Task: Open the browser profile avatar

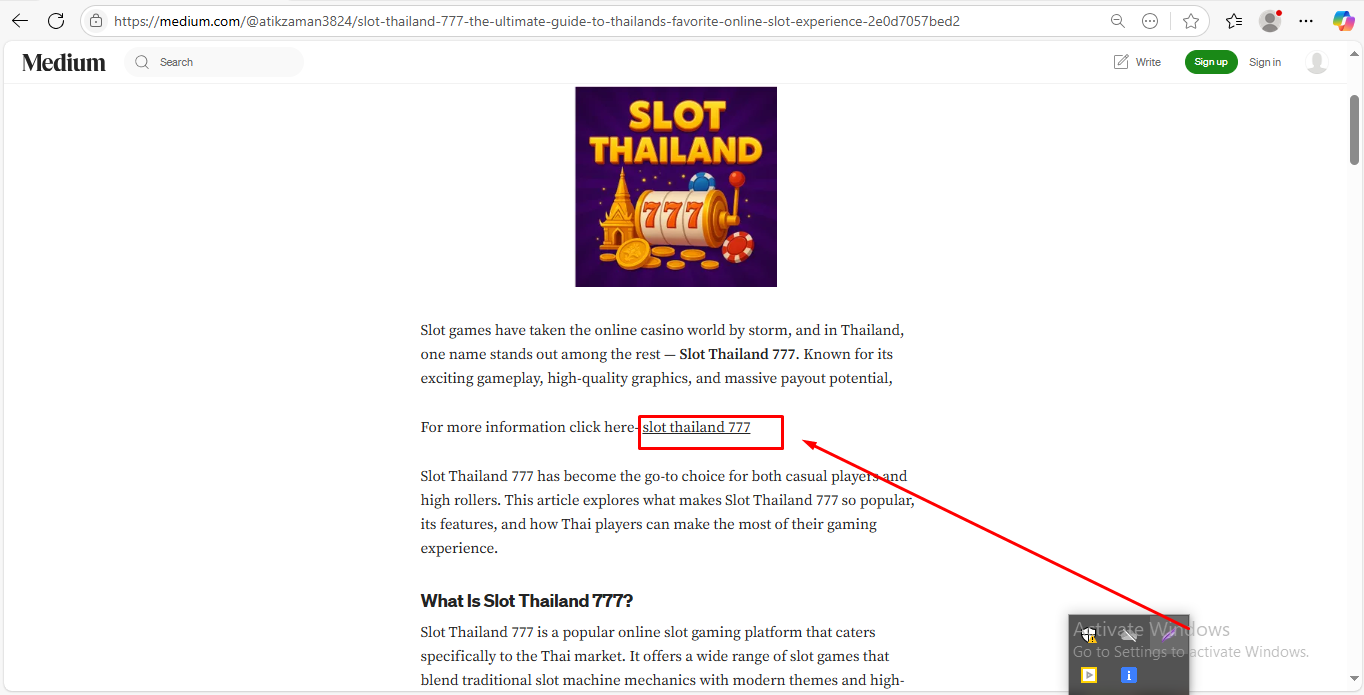Action: [1270, 20]
